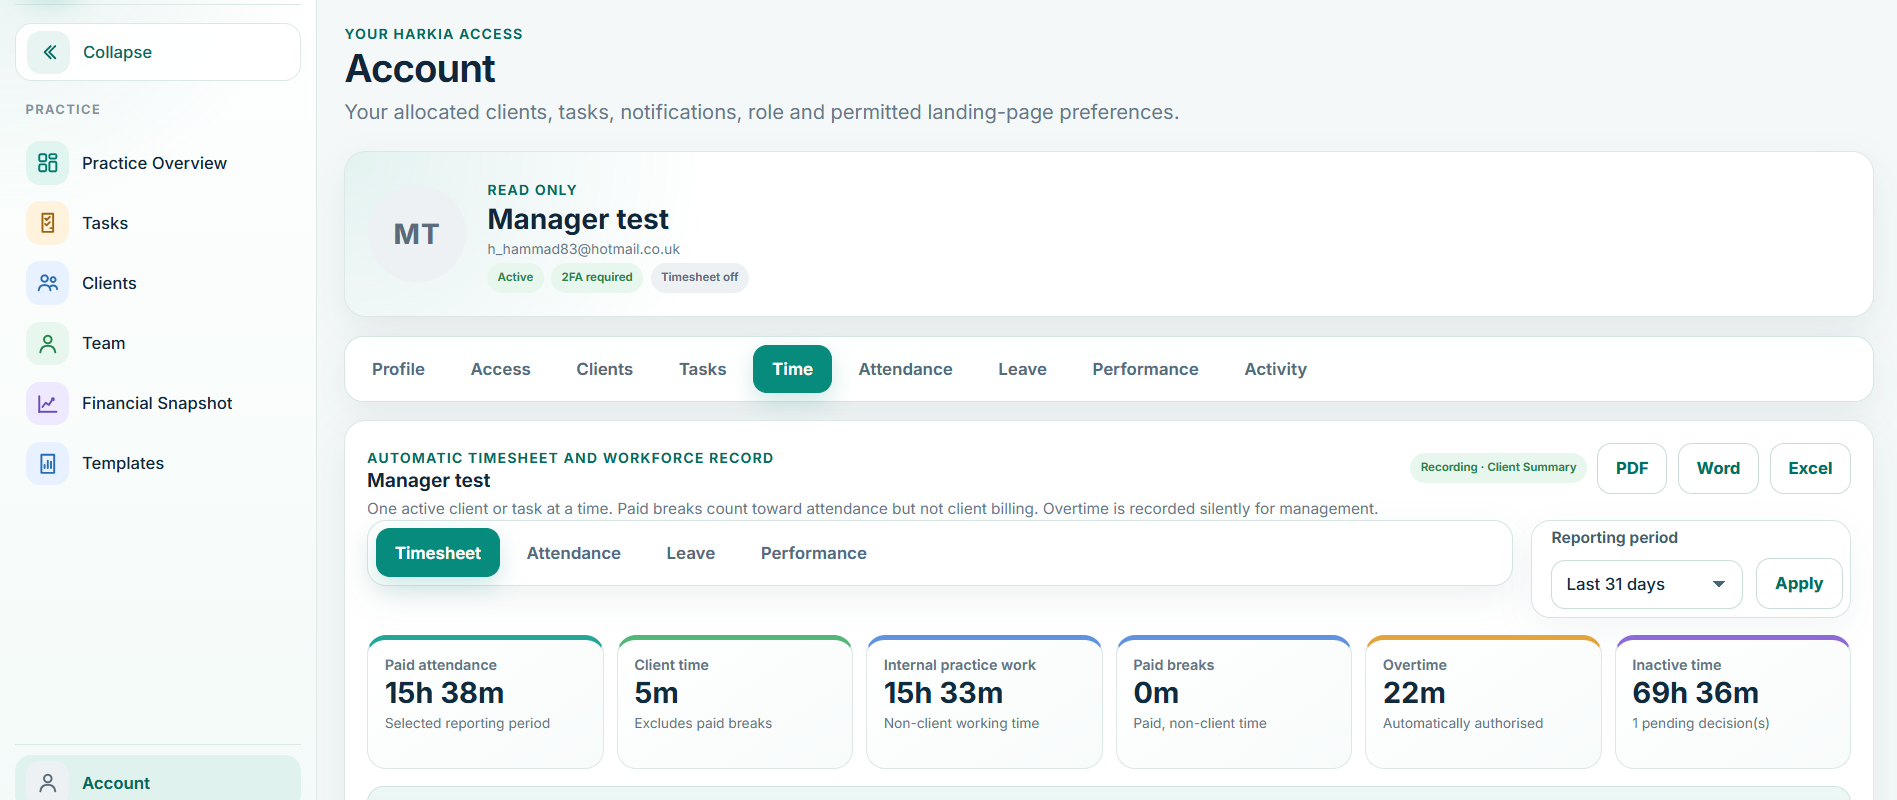Open the Reporting period dropdown
This screenshot has height=800, width=1897.
(x=1646, y=584)
